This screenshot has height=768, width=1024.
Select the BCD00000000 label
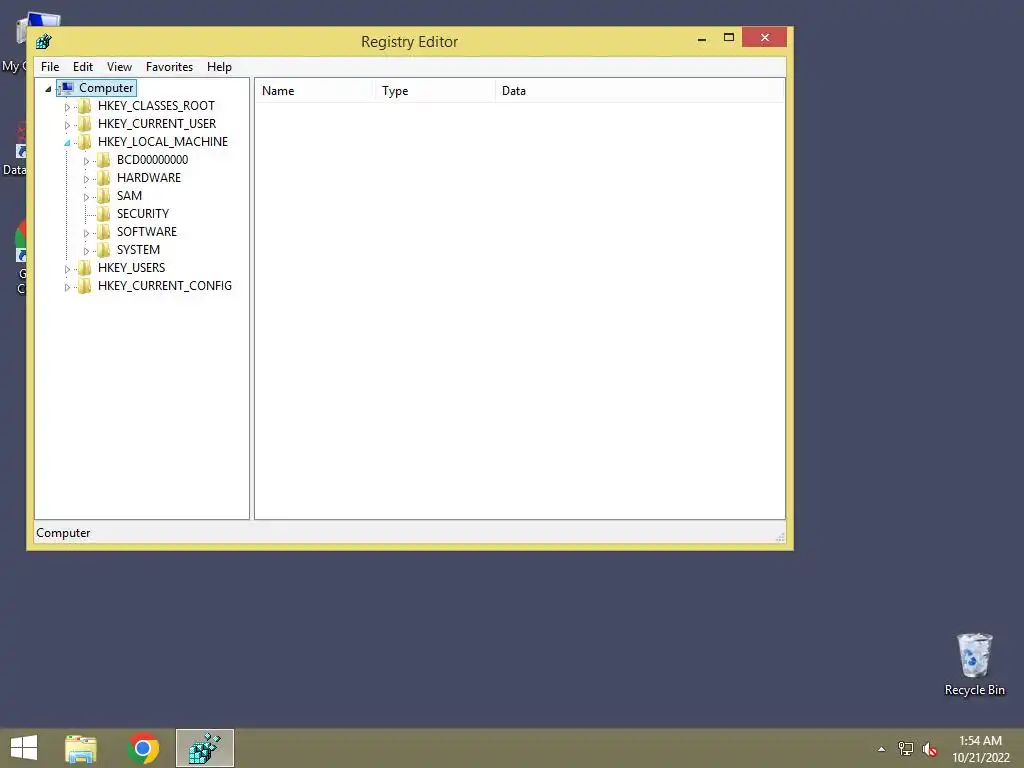[152, 160]
